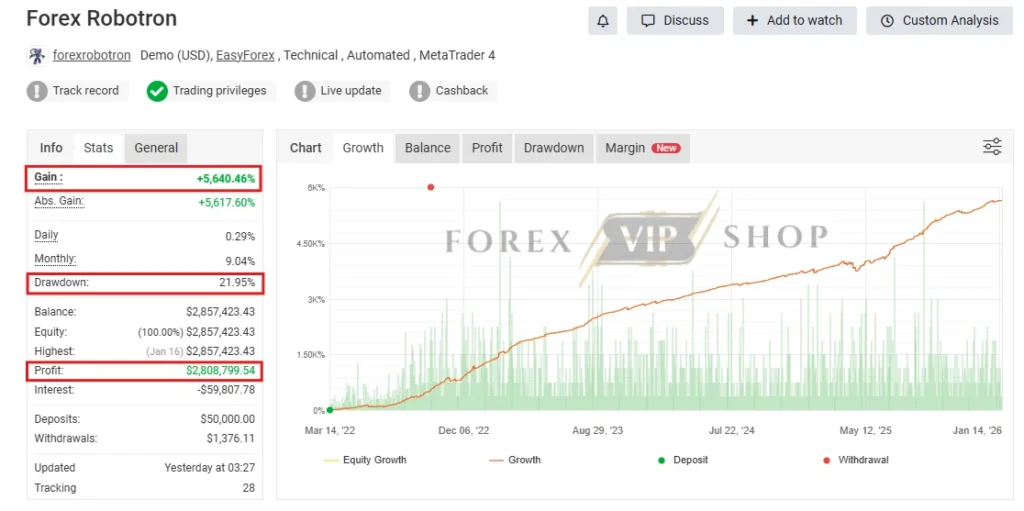Click the Profit value $2,808,799.54
Image resolution: width=1024 pixels, height=511 pixels.
(221, 371)
